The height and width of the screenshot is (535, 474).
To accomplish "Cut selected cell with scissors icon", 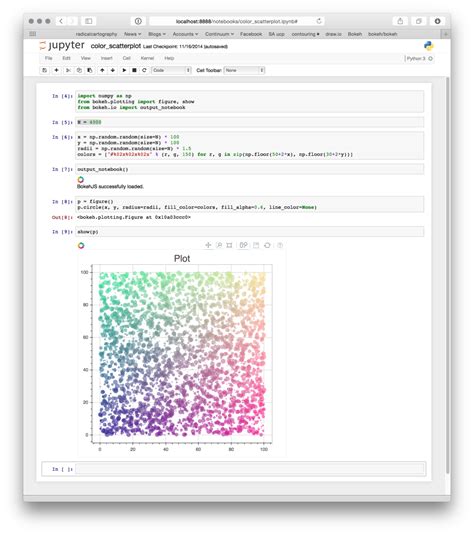I will click(x=68, y=70).
